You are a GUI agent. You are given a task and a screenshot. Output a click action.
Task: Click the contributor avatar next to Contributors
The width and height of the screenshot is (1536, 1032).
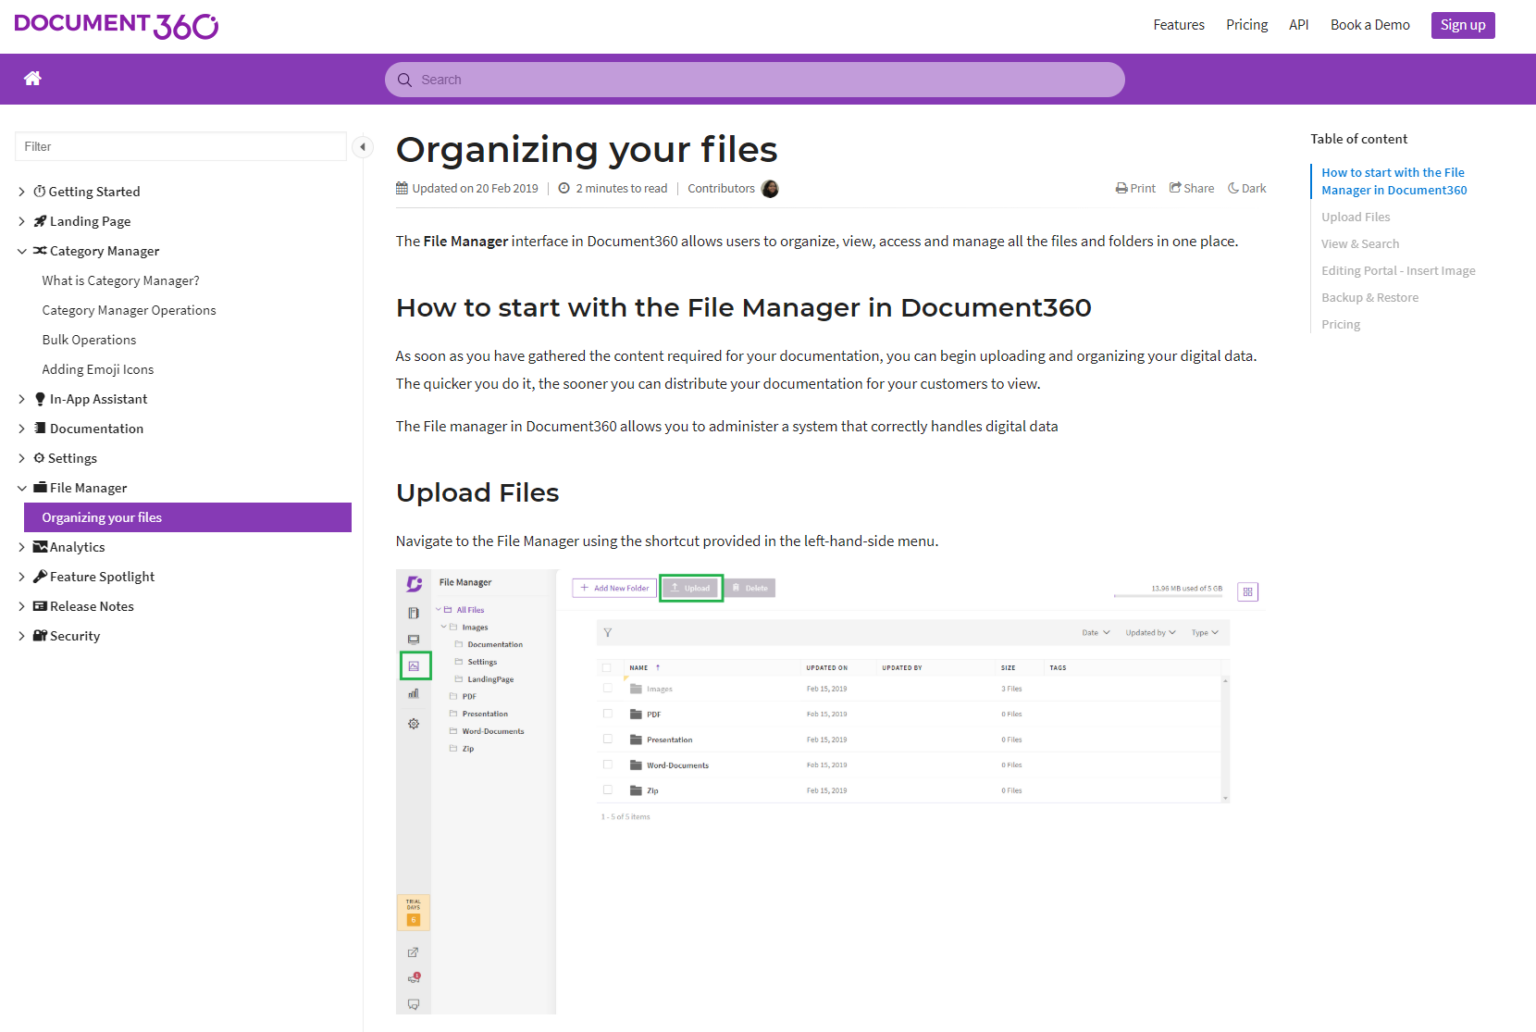coord(769,188)
